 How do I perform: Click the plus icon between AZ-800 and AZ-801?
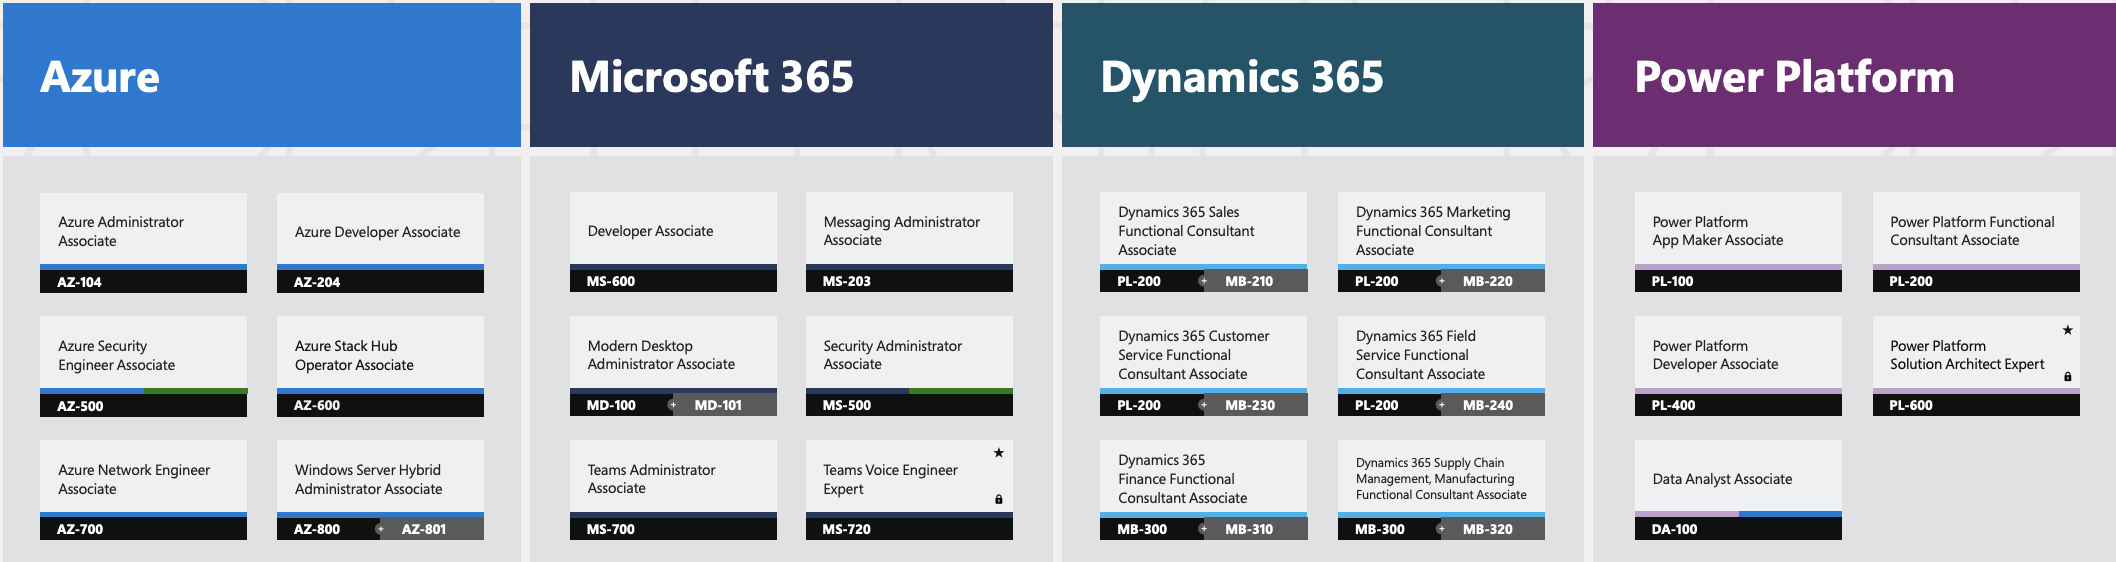pos(379,529)
